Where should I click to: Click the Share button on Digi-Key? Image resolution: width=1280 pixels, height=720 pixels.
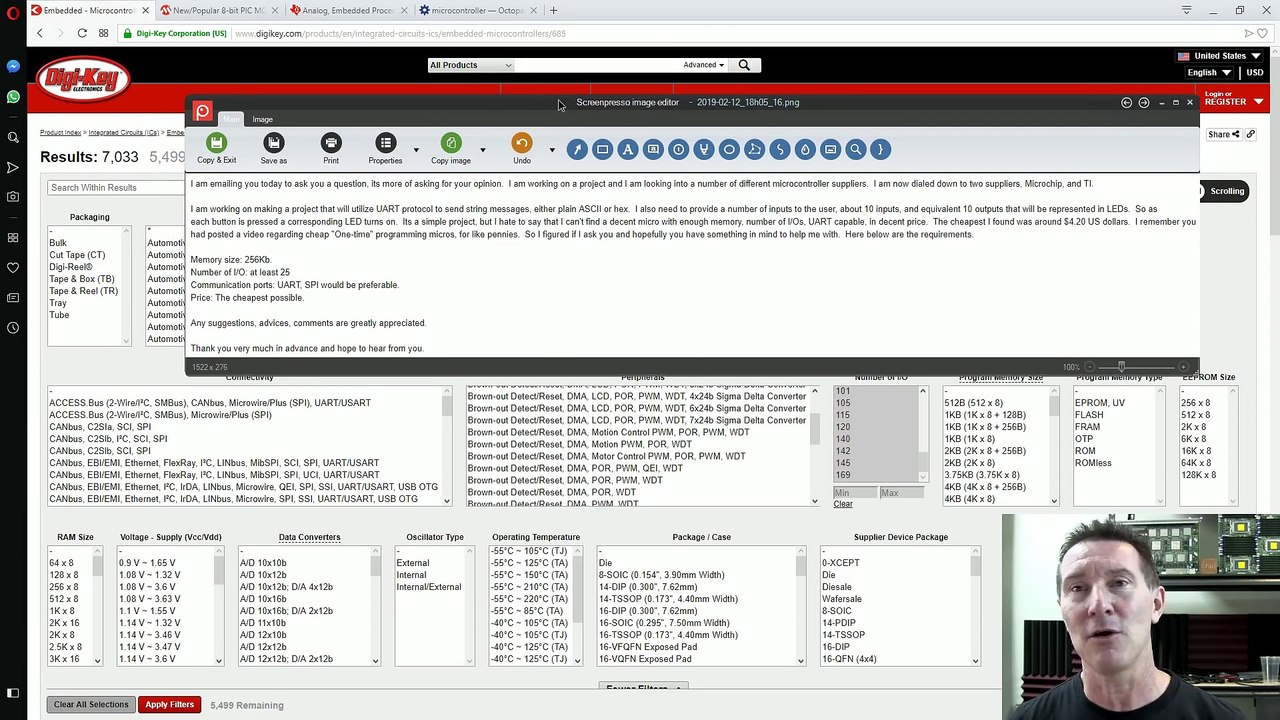tap(1223, 134)
